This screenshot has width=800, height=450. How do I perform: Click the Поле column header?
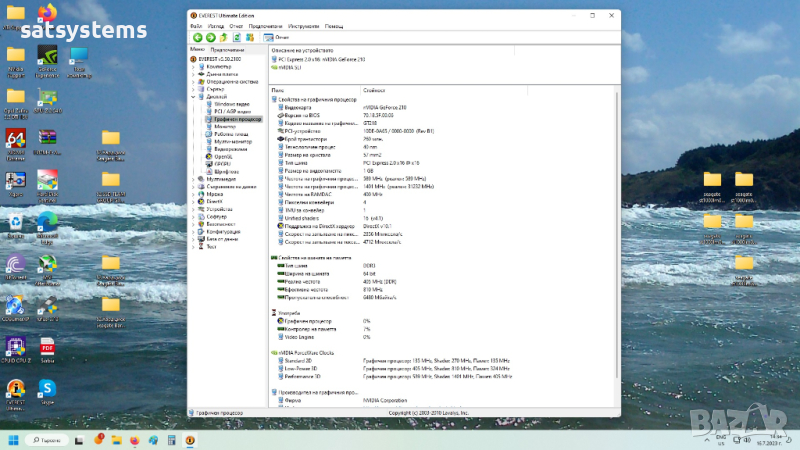[278, 89]
